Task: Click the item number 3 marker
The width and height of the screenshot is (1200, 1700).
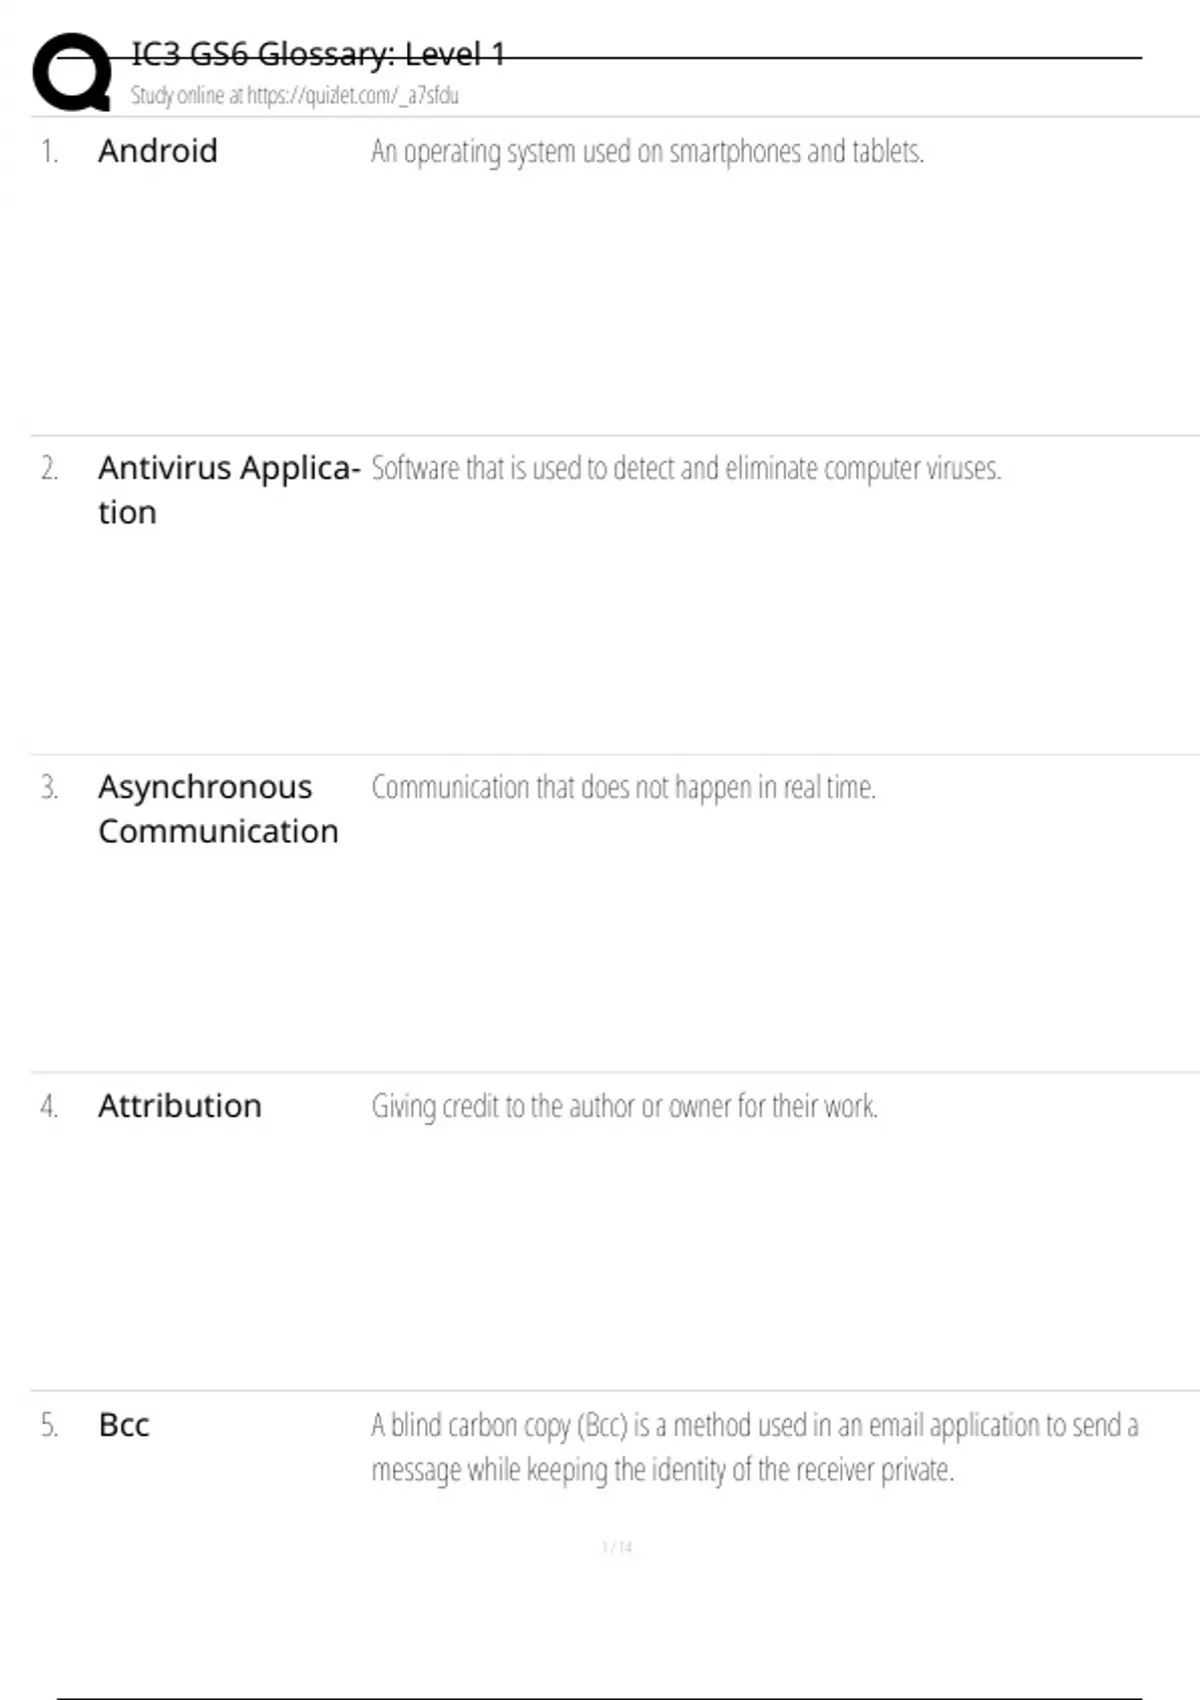Action: click(49, 788)
